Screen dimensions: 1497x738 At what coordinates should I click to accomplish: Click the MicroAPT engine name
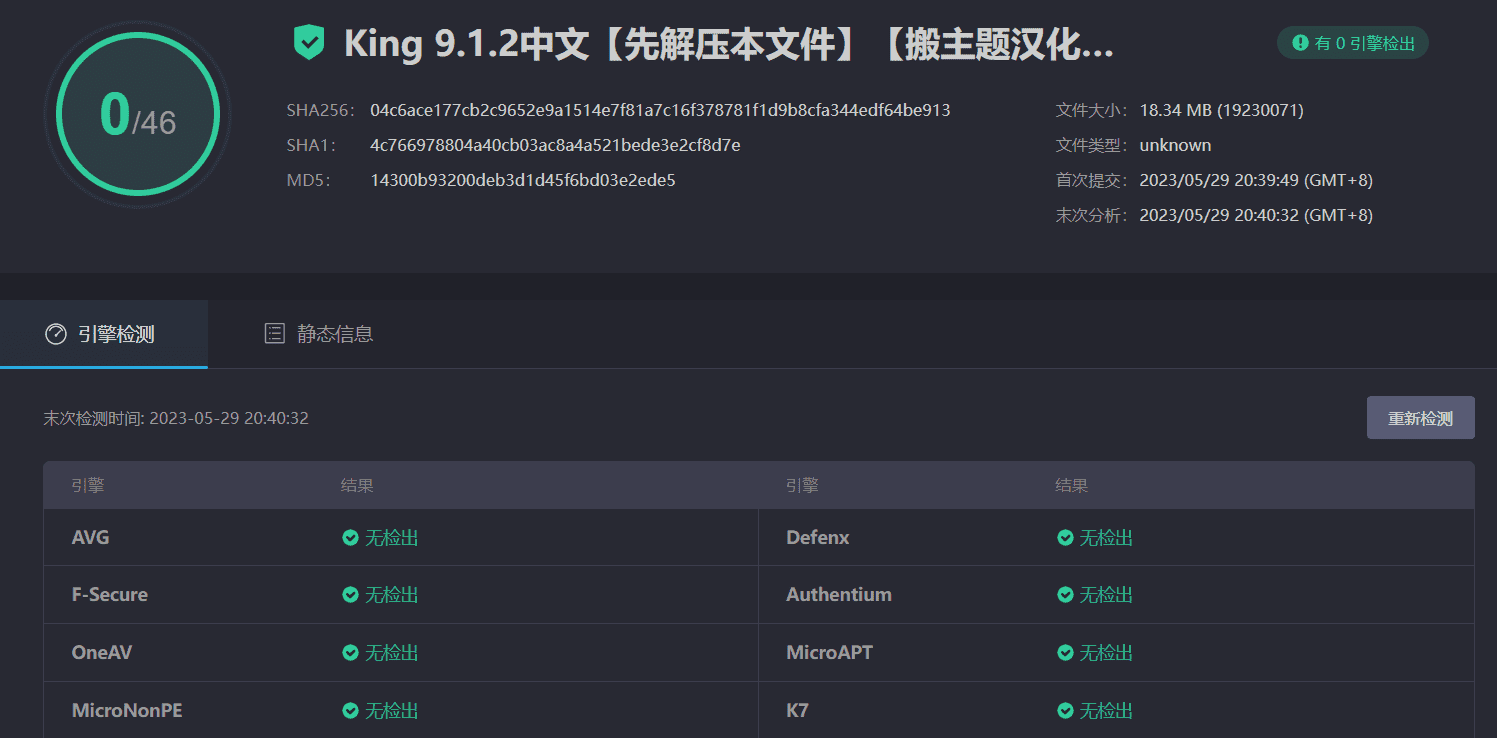pos(829,653)
